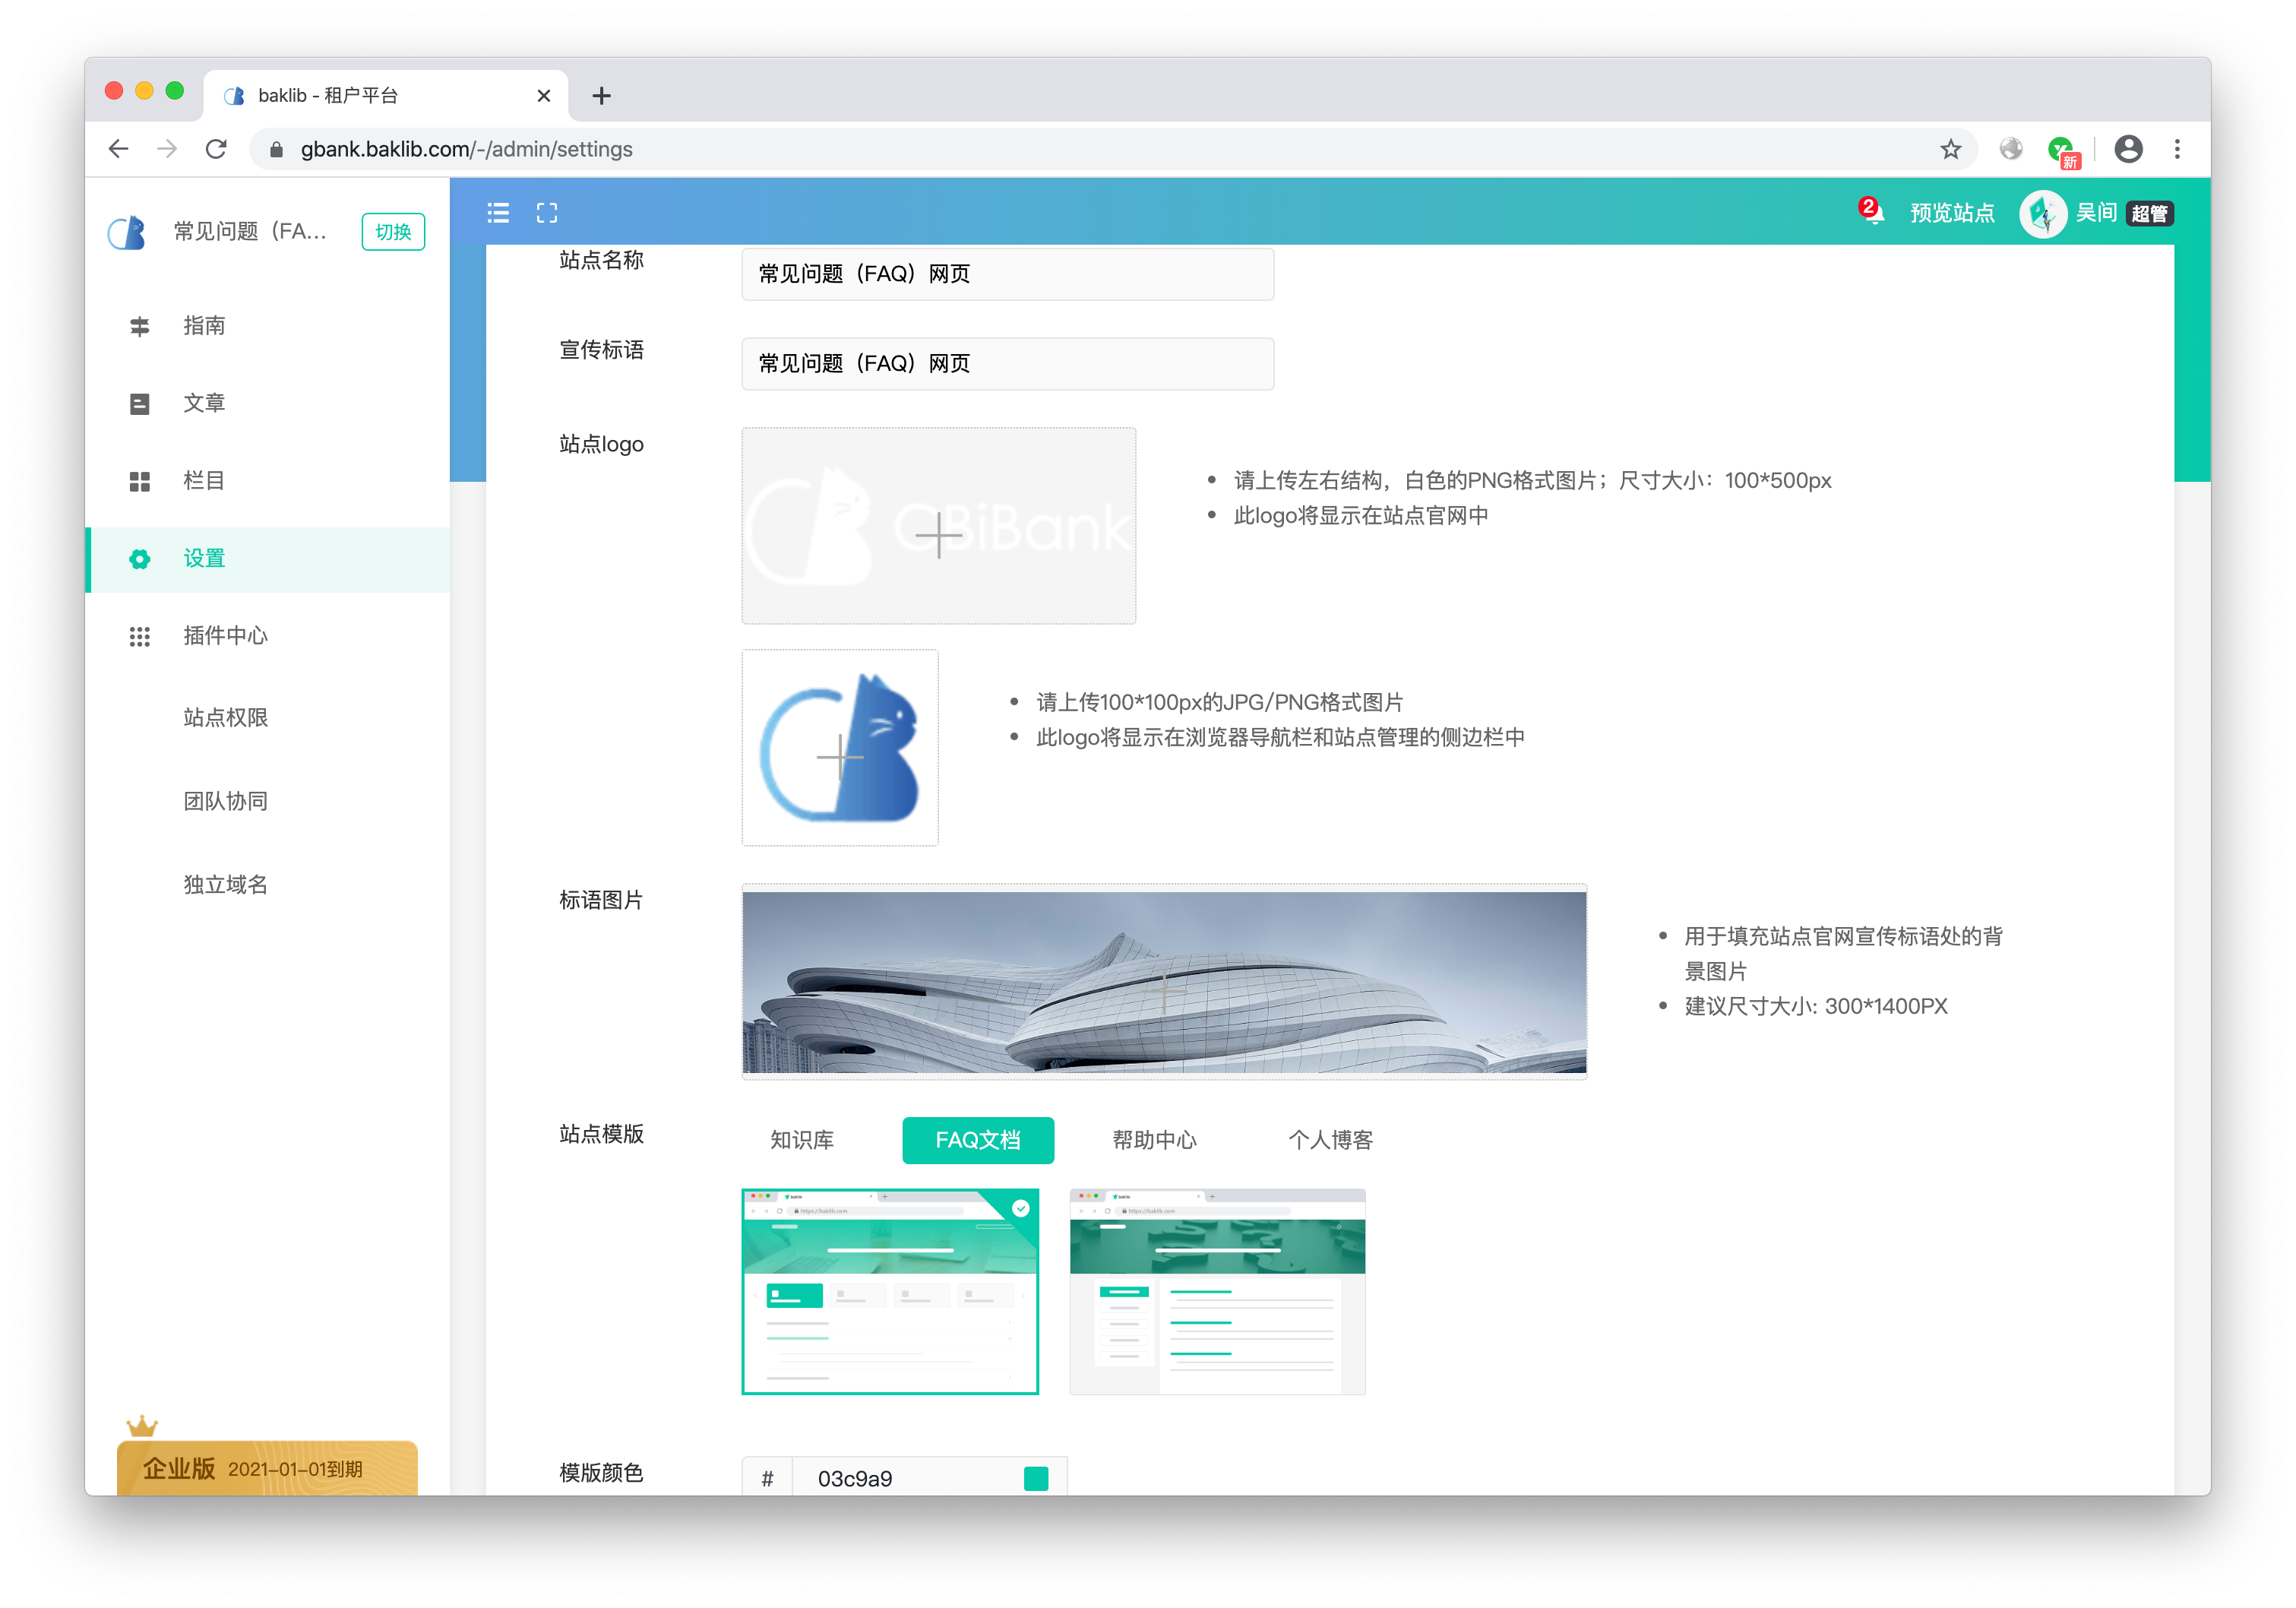Click the 宣传标语 input field

[x=1007, y=364]
